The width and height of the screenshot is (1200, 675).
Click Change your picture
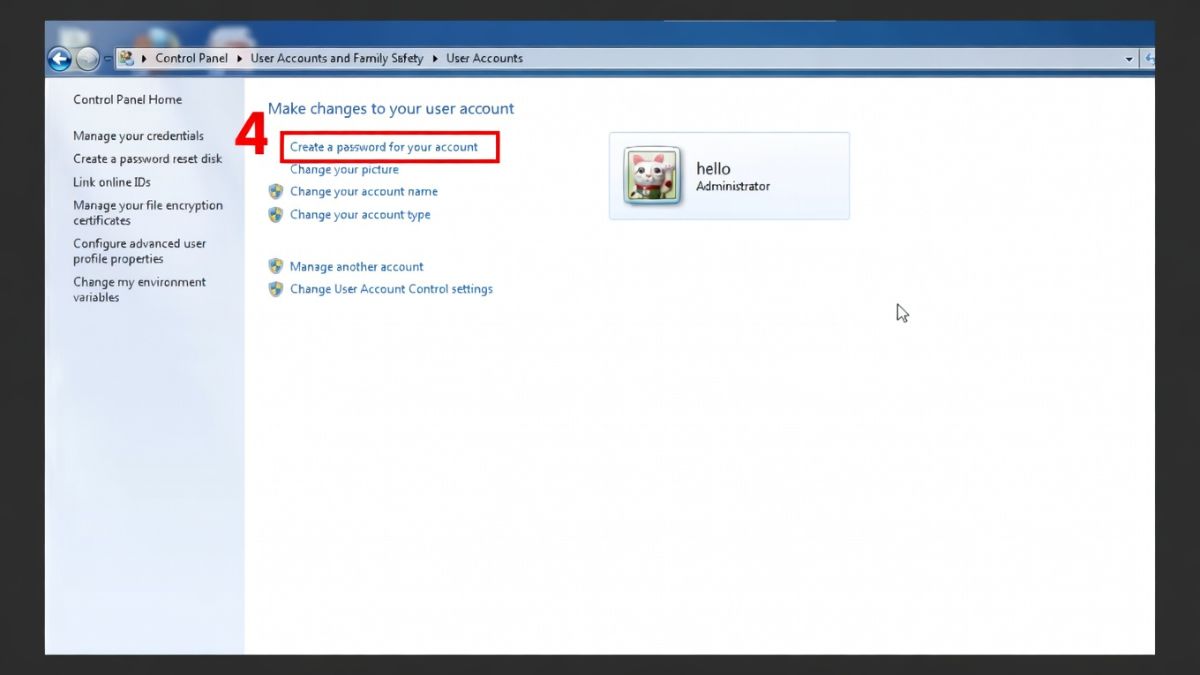(343, 169)
